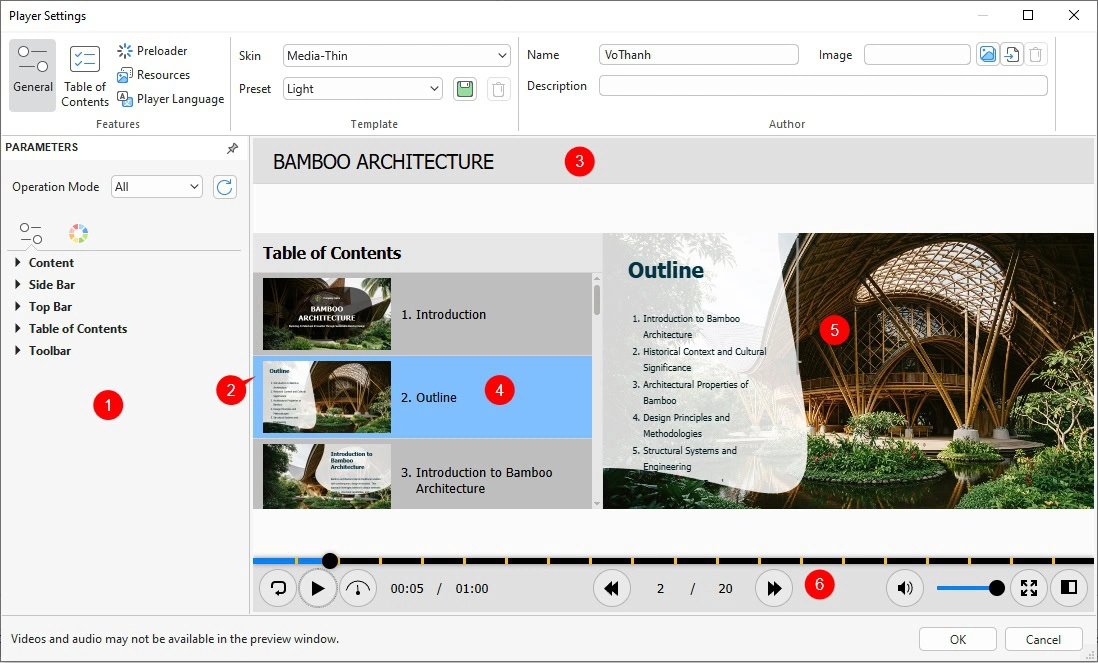The image size is (1098, 663).
Task: Click the reset preset trash icon
Action: pyautogui.click(x=498, y=88)
